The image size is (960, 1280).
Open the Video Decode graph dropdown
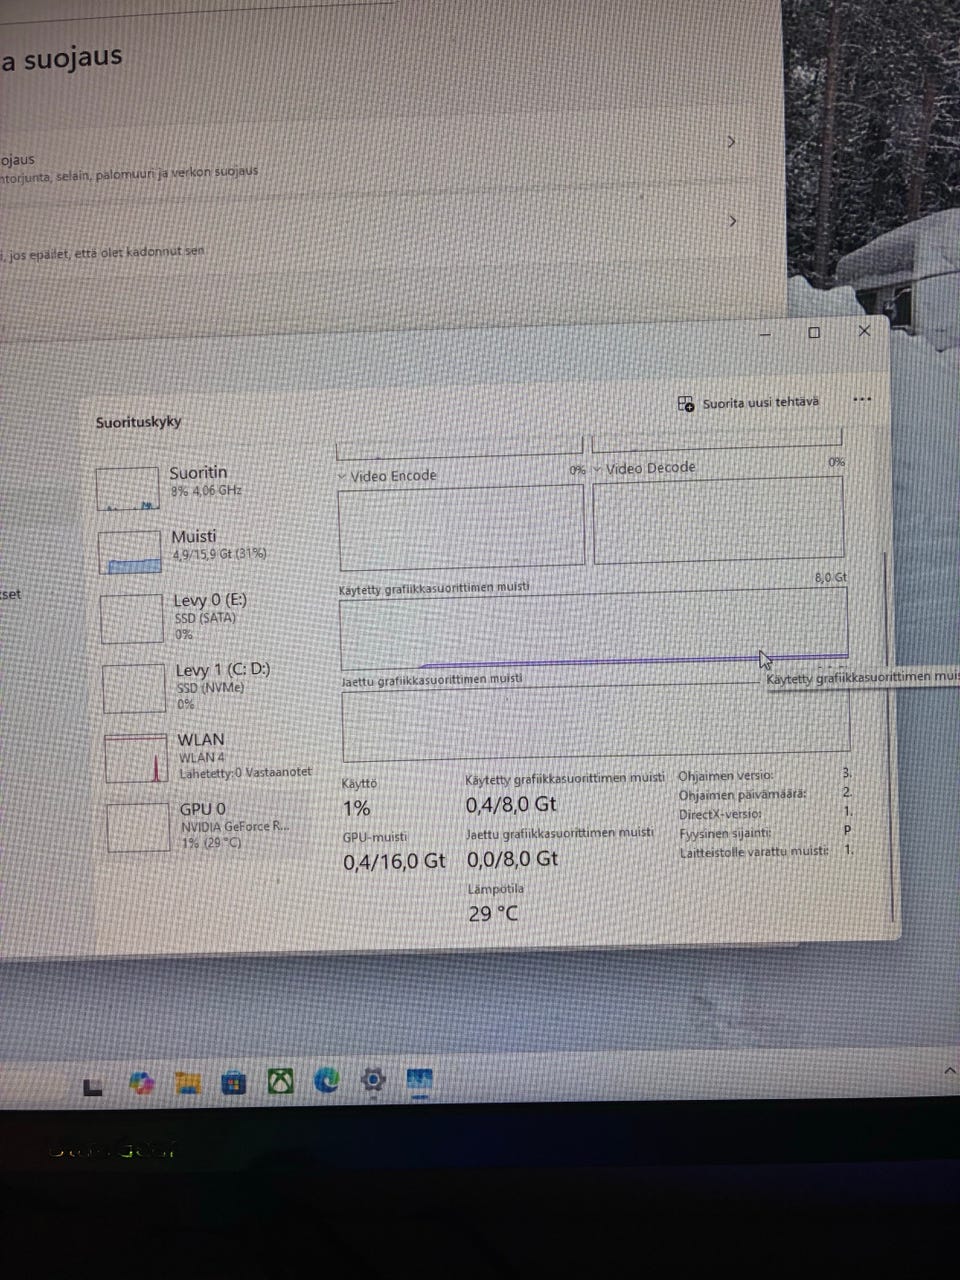(597, 469)
